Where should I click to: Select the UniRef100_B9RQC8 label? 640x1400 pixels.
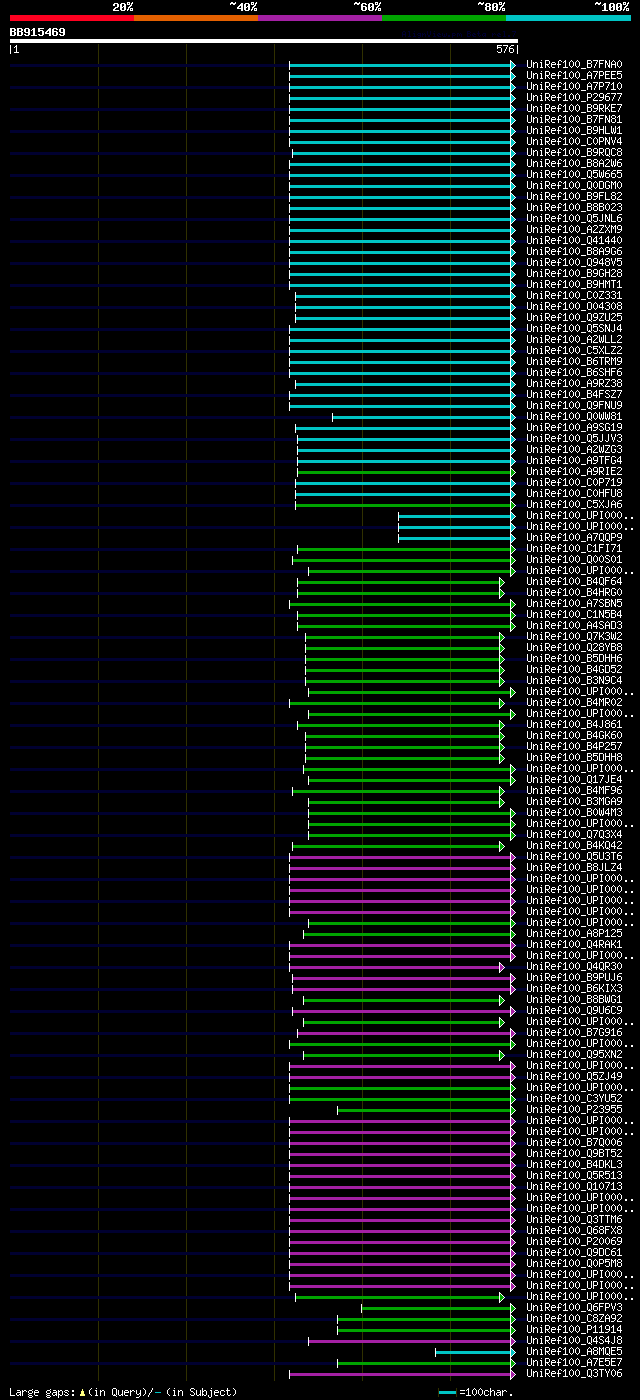point(574,153)
